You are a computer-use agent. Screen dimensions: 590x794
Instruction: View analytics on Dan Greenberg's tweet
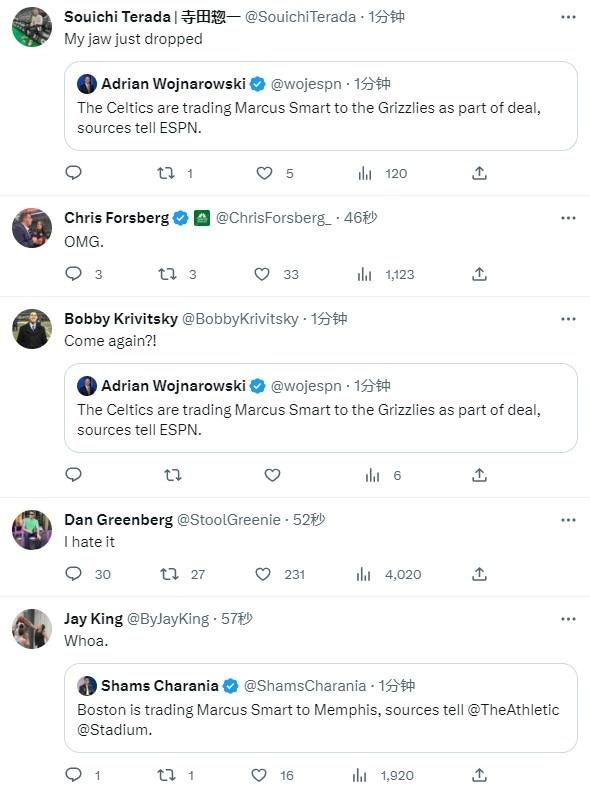tap(364, 574)
